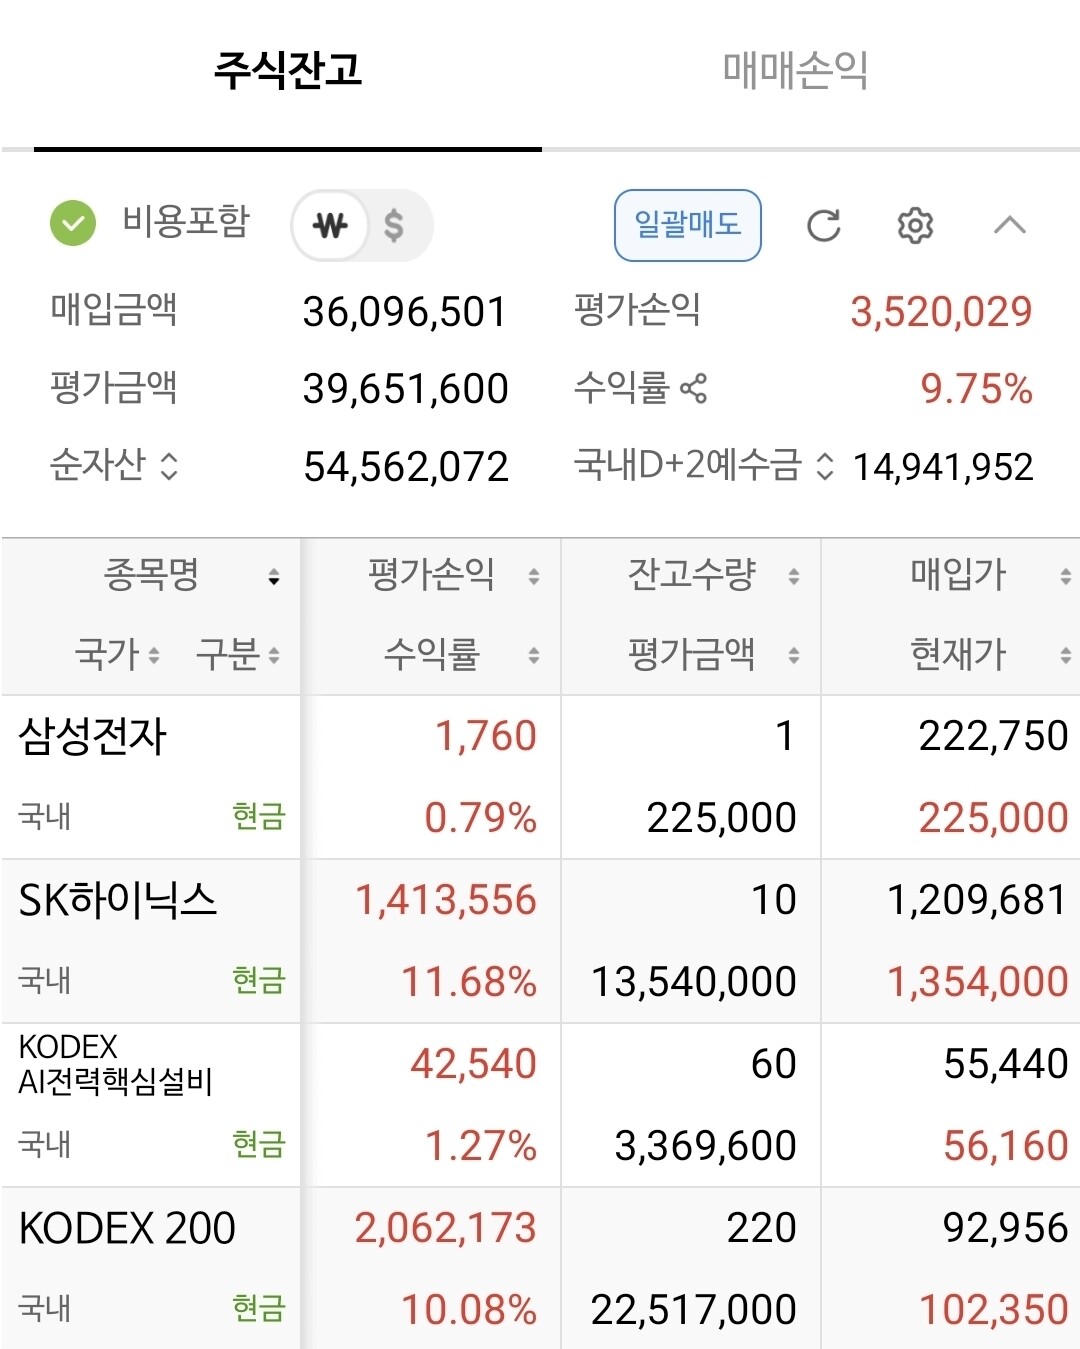The image size is (1080, 1349).
Task: Open settings with the gear icon
Action: click(x=915, y=226)
